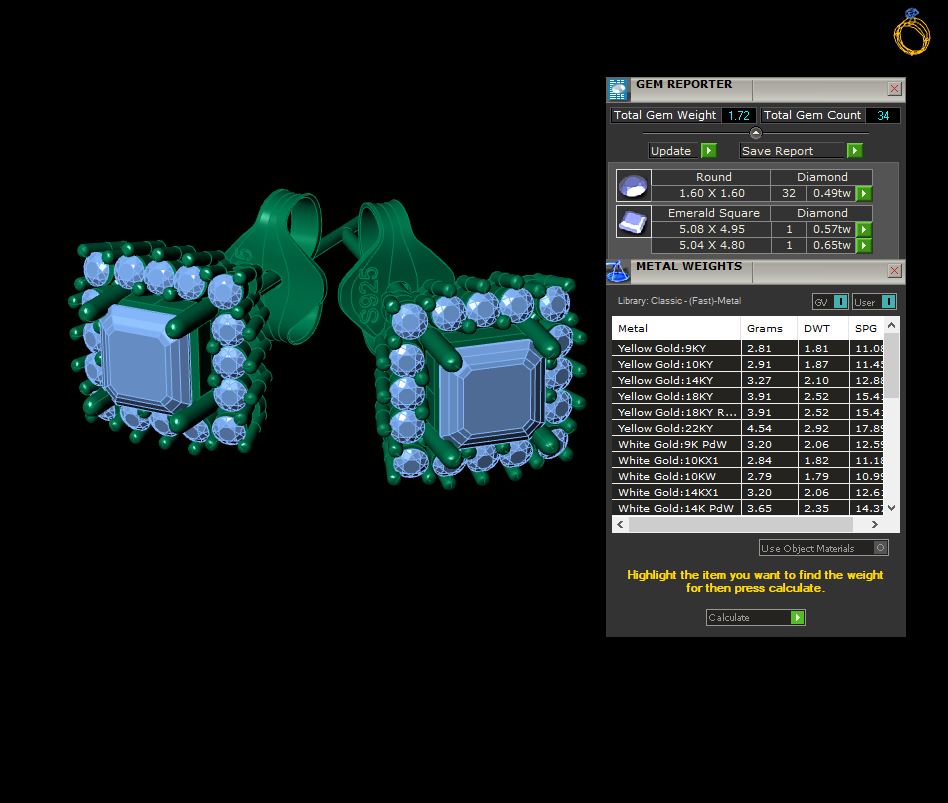Click green arrow beside 0.49tw
Viewport: 948px width, 803px height.
[864, 193]
